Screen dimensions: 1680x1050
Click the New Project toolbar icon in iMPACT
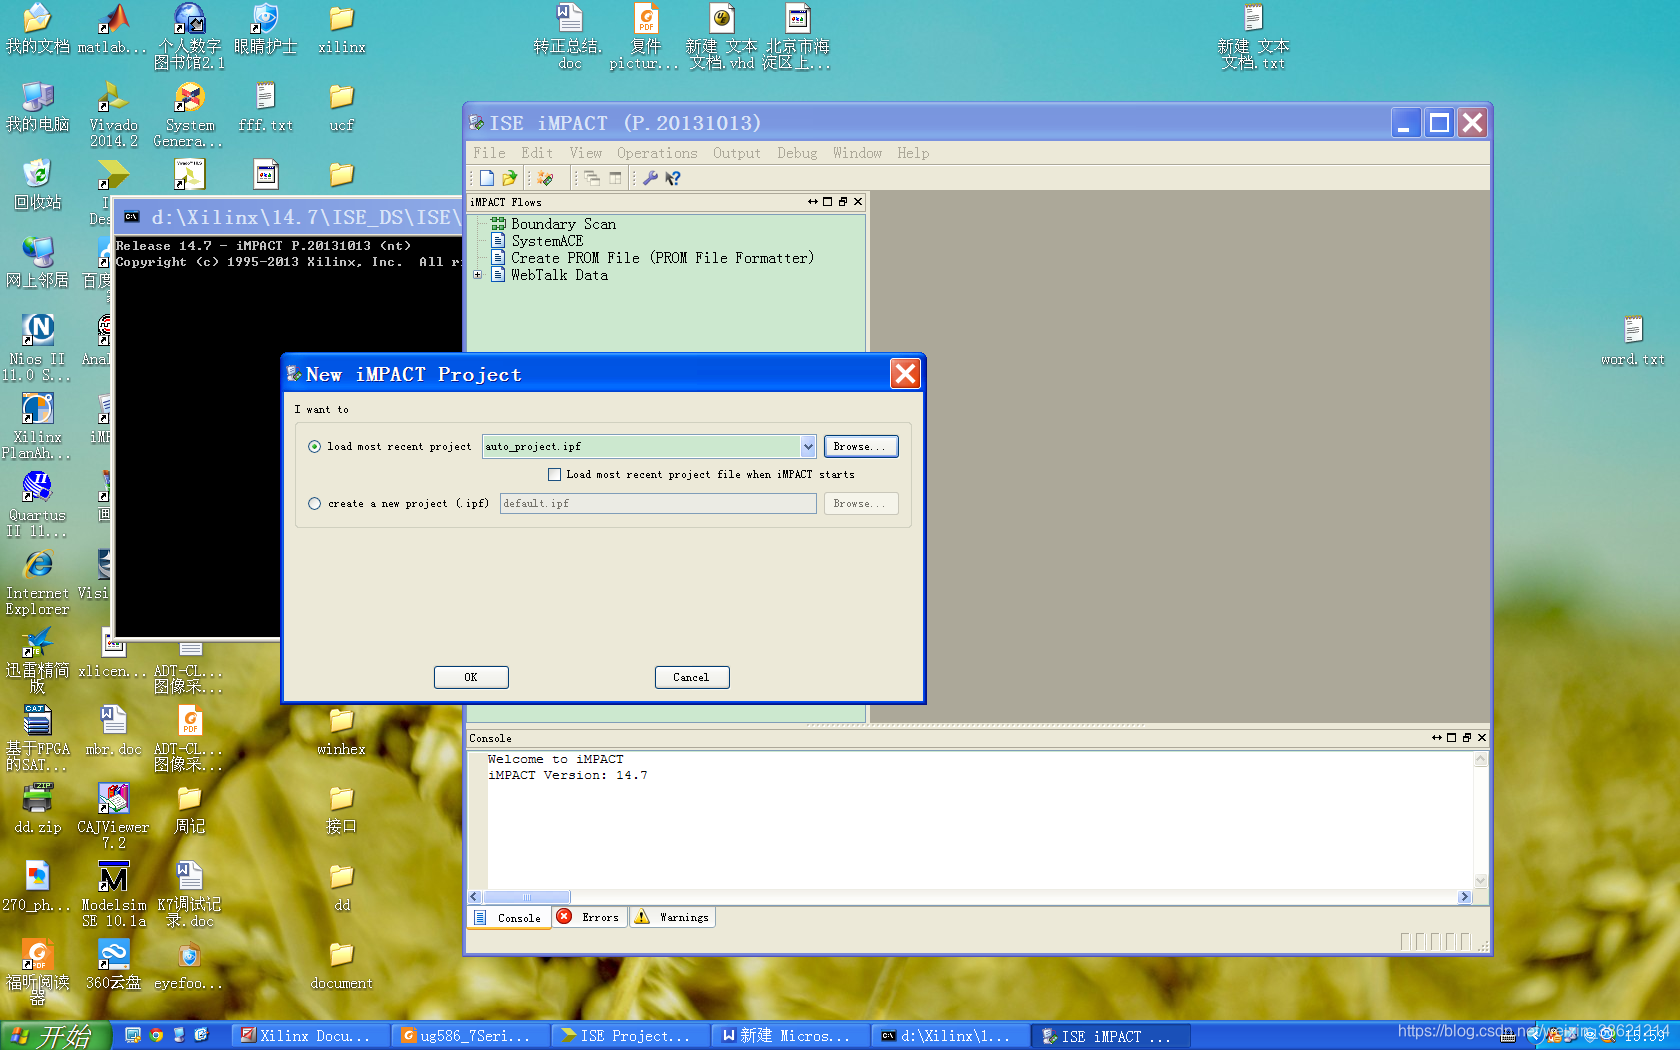(486, 178)
